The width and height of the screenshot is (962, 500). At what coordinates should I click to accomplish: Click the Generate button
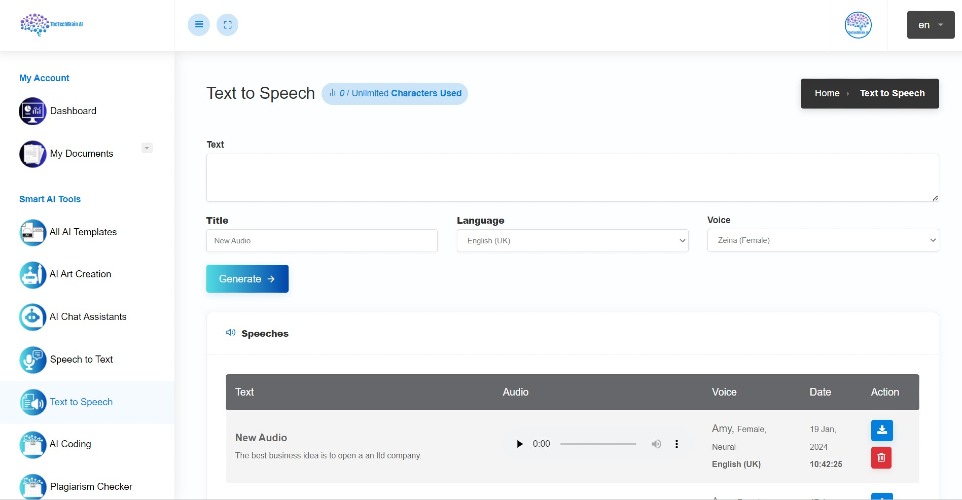pos(247,279)
